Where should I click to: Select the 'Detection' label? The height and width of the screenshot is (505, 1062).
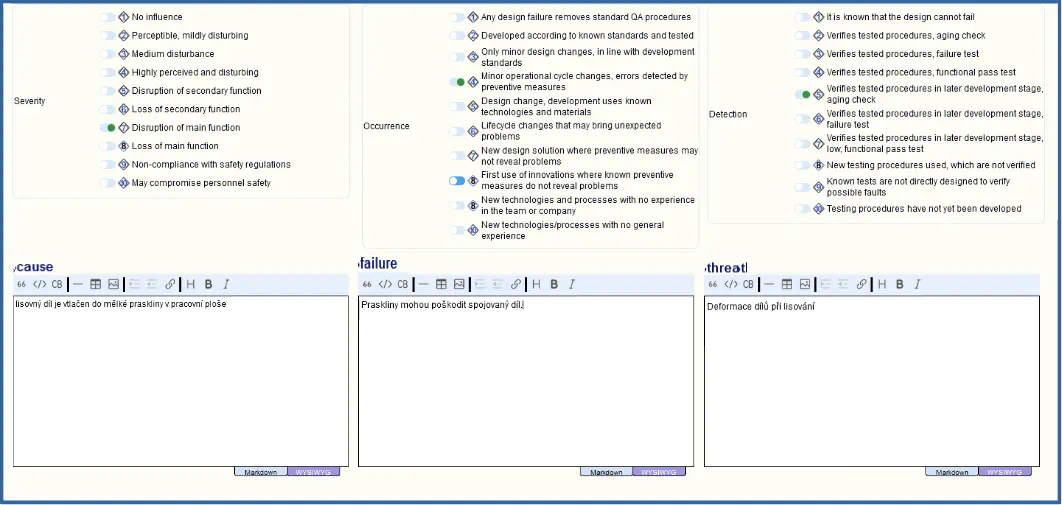728,114
